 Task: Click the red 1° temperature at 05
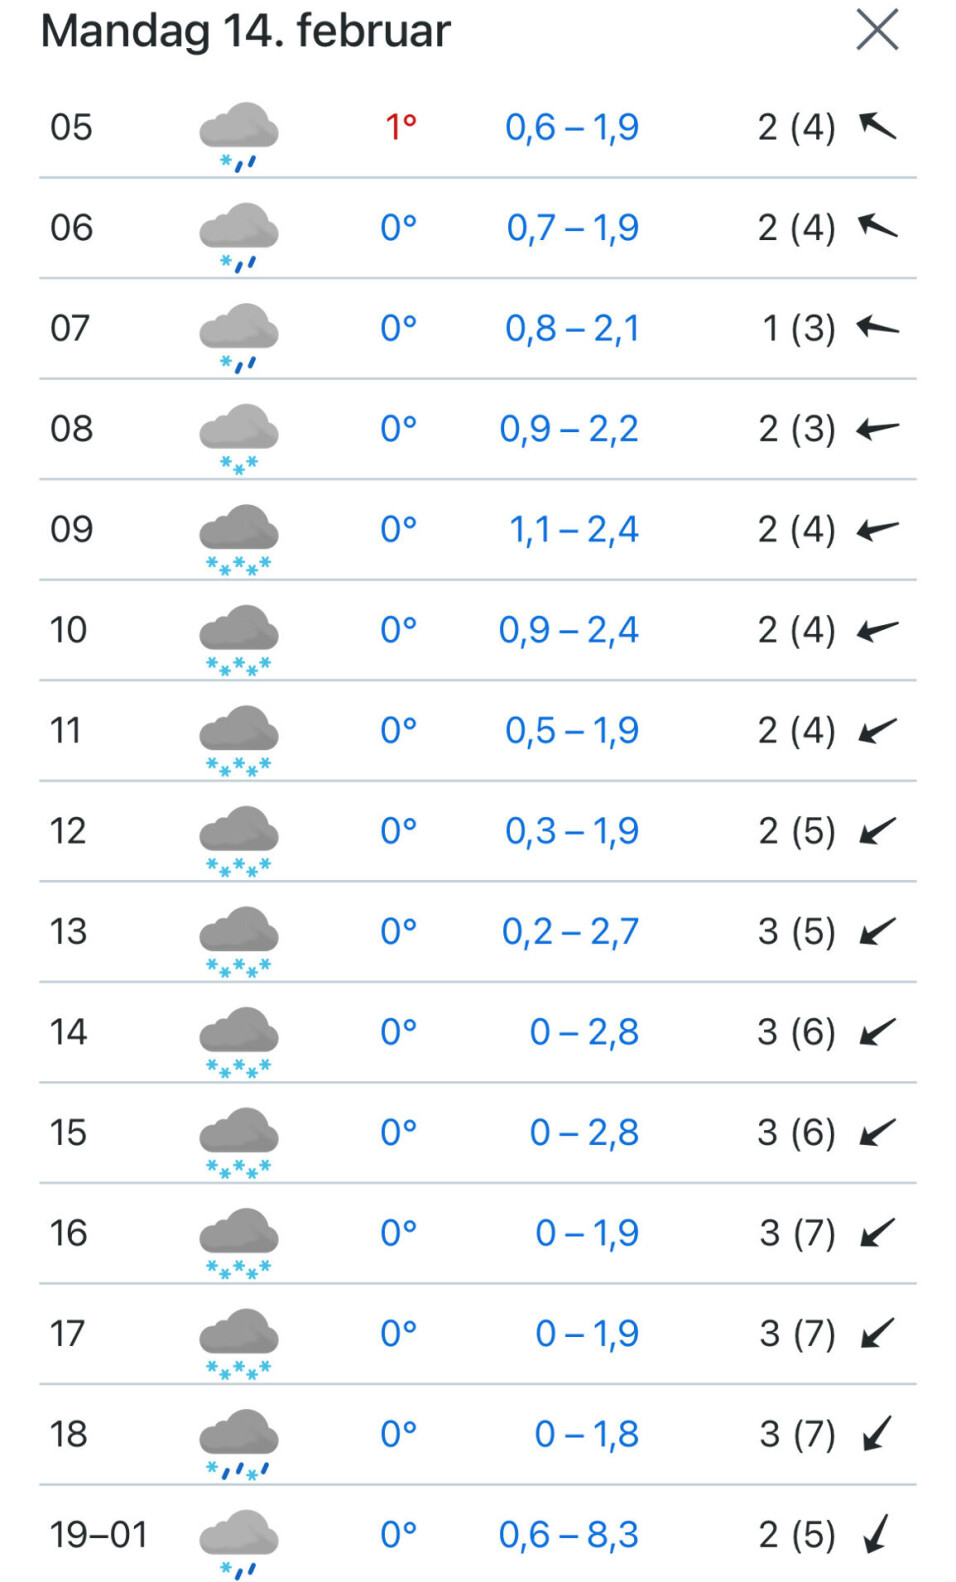pyautogui.click(x=400, y=127)
